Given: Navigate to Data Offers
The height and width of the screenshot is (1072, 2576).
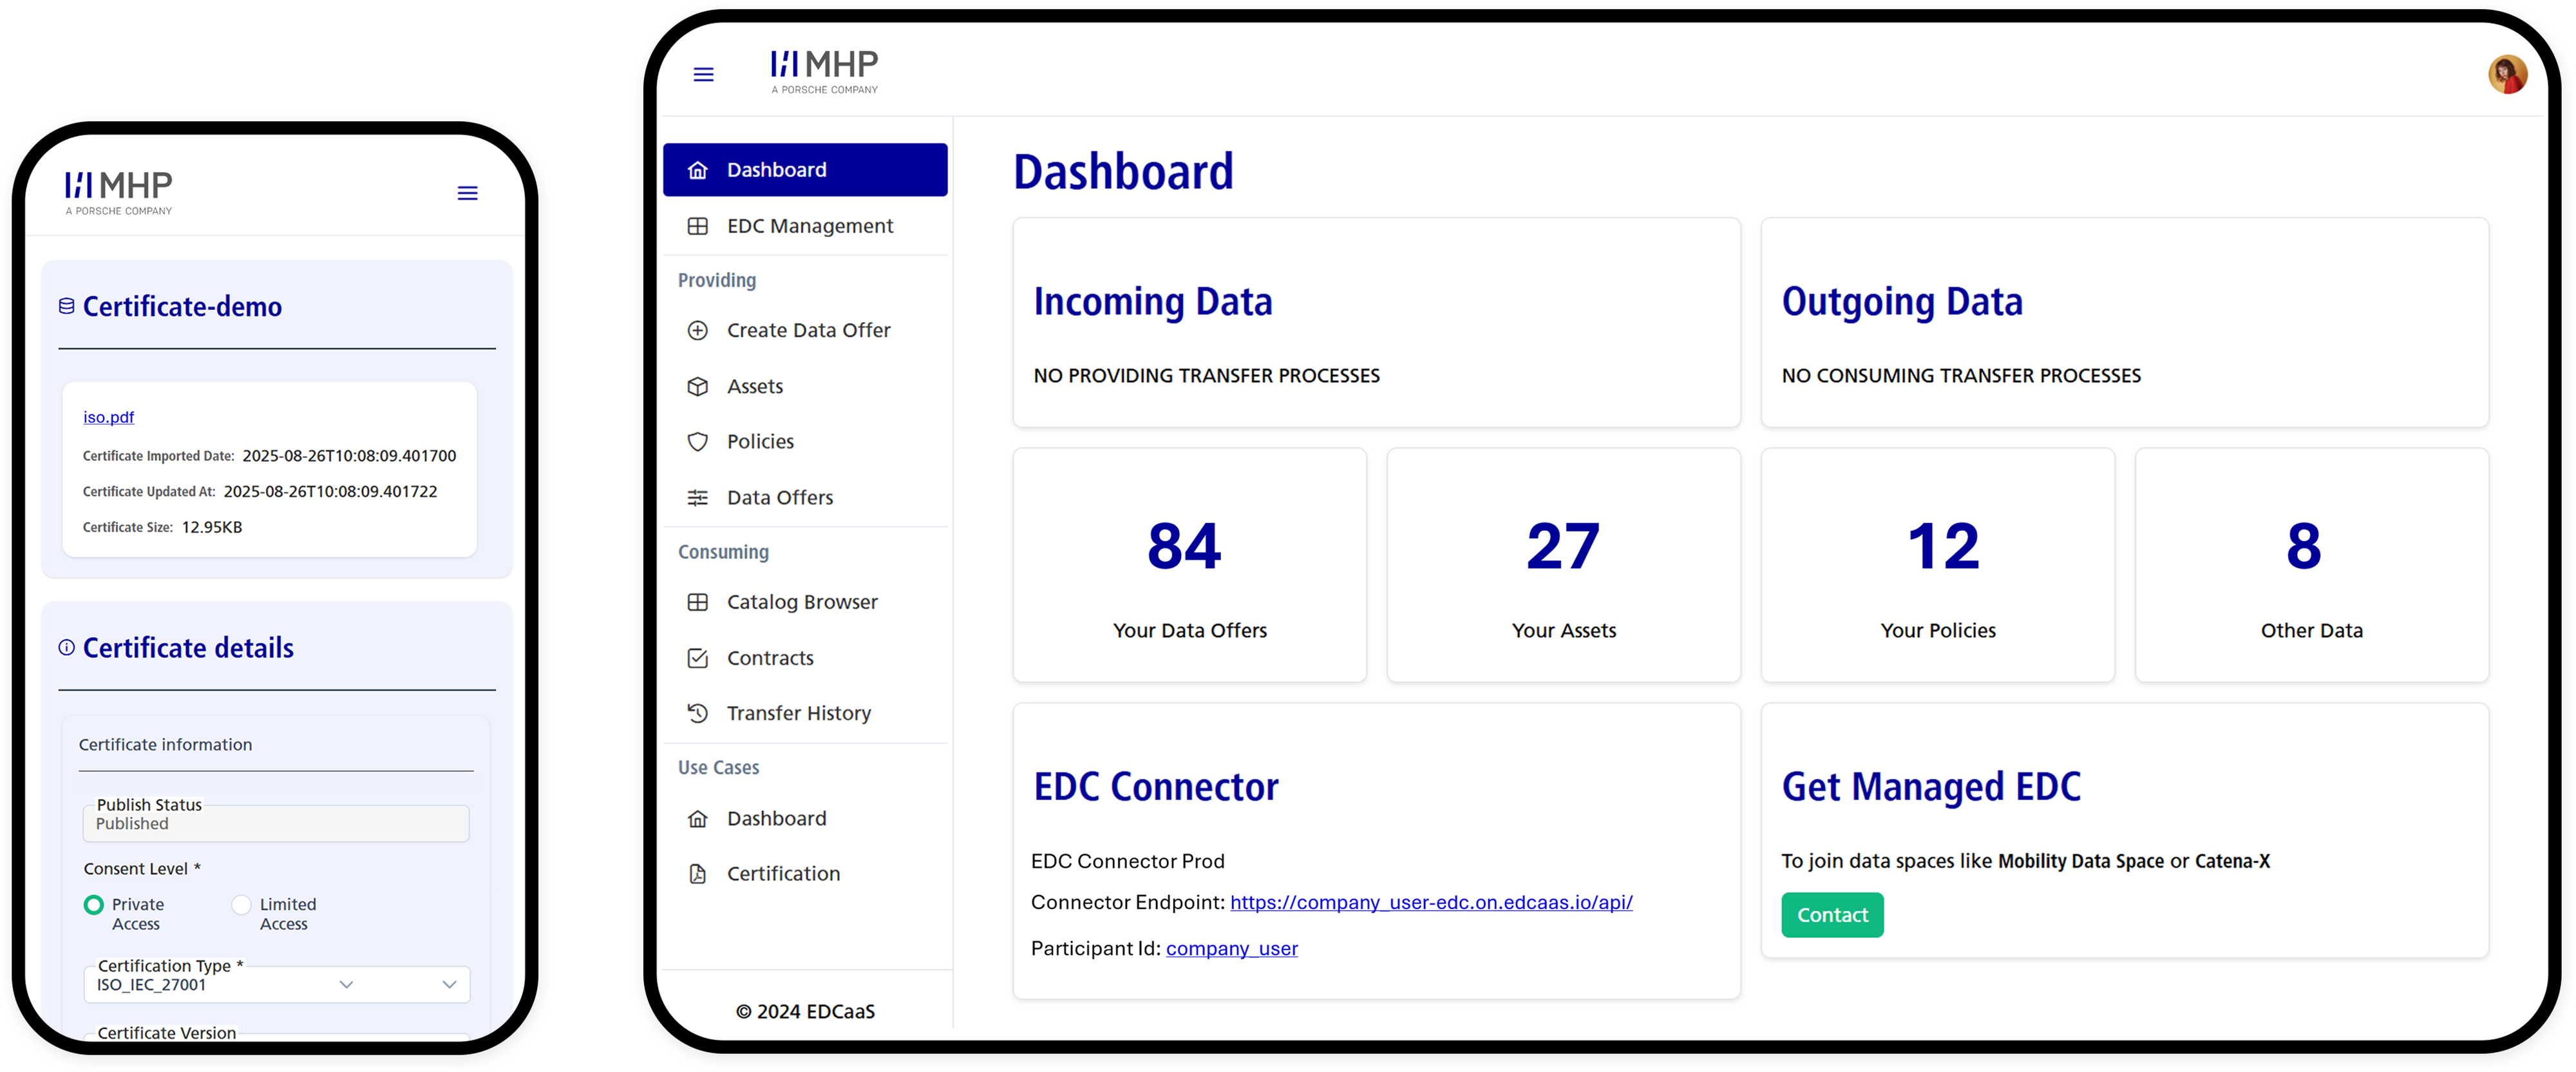Looking at the screenshot, I should pyautogui.click(x=805, y=497).
